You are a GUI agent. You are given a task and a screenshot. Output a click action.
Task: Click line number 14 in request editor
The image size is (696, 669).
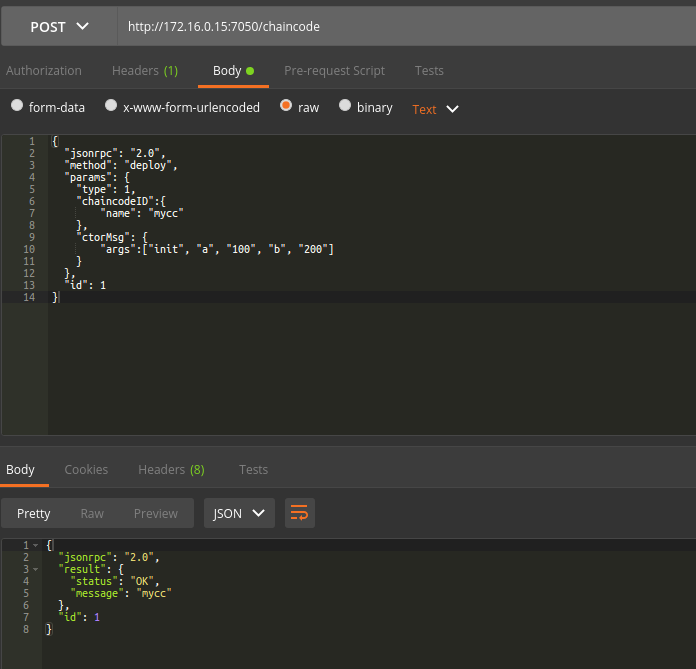(x=29, y=297)
